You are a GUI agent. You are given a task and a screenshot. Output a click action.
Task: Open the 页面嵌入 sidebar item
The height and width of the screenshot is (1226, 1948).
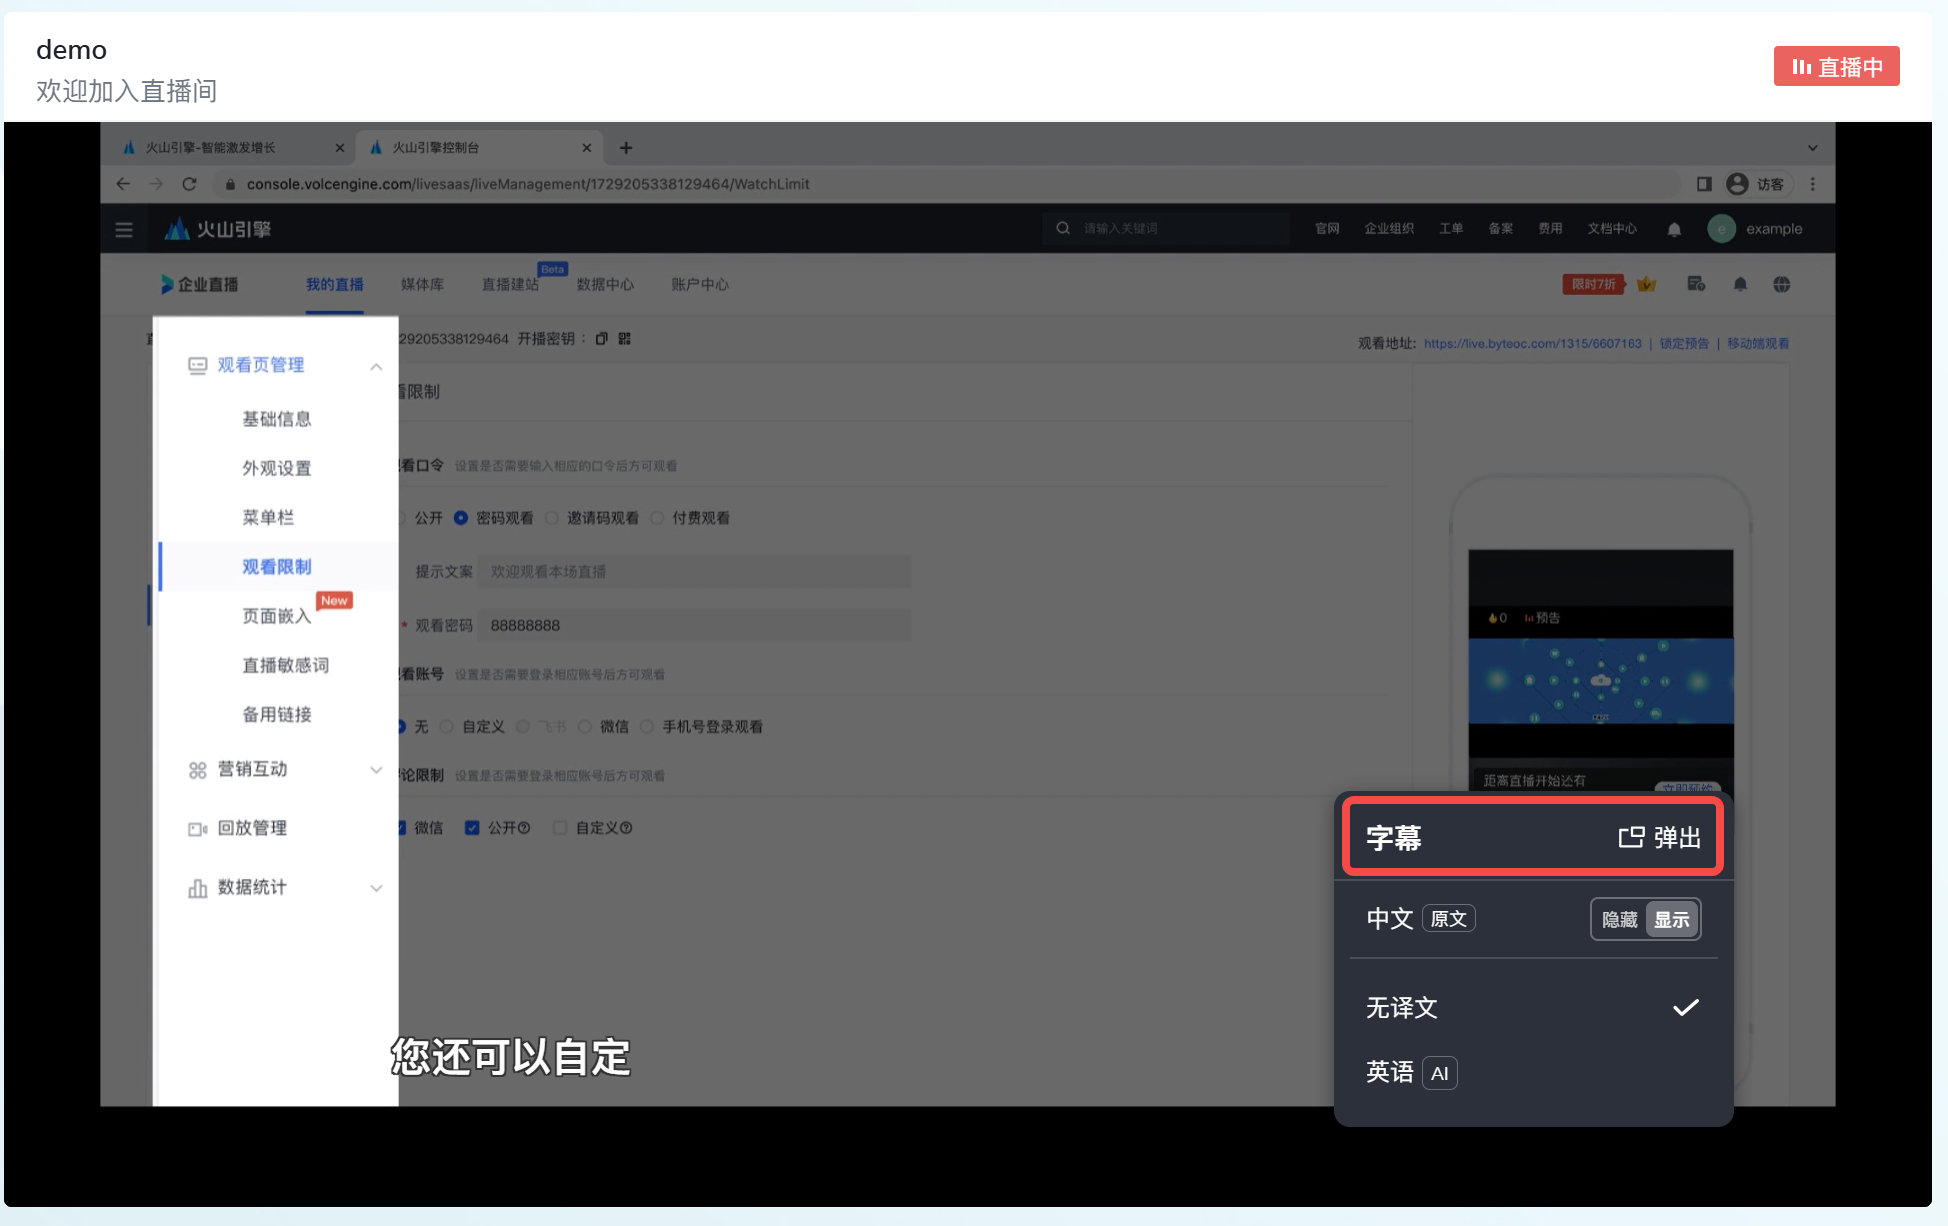click(x=277, y=616)
